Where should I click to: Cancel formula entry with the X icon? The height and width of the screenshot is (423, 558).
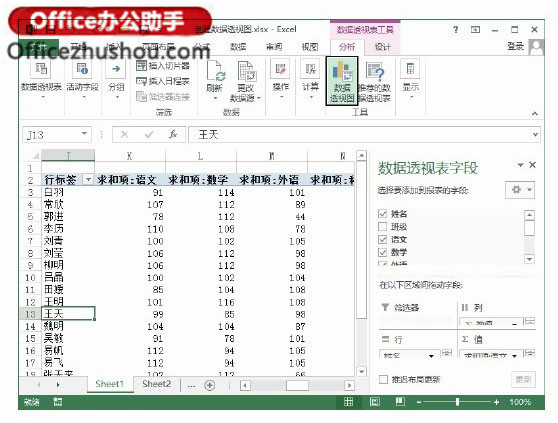(x=124, y=134)
